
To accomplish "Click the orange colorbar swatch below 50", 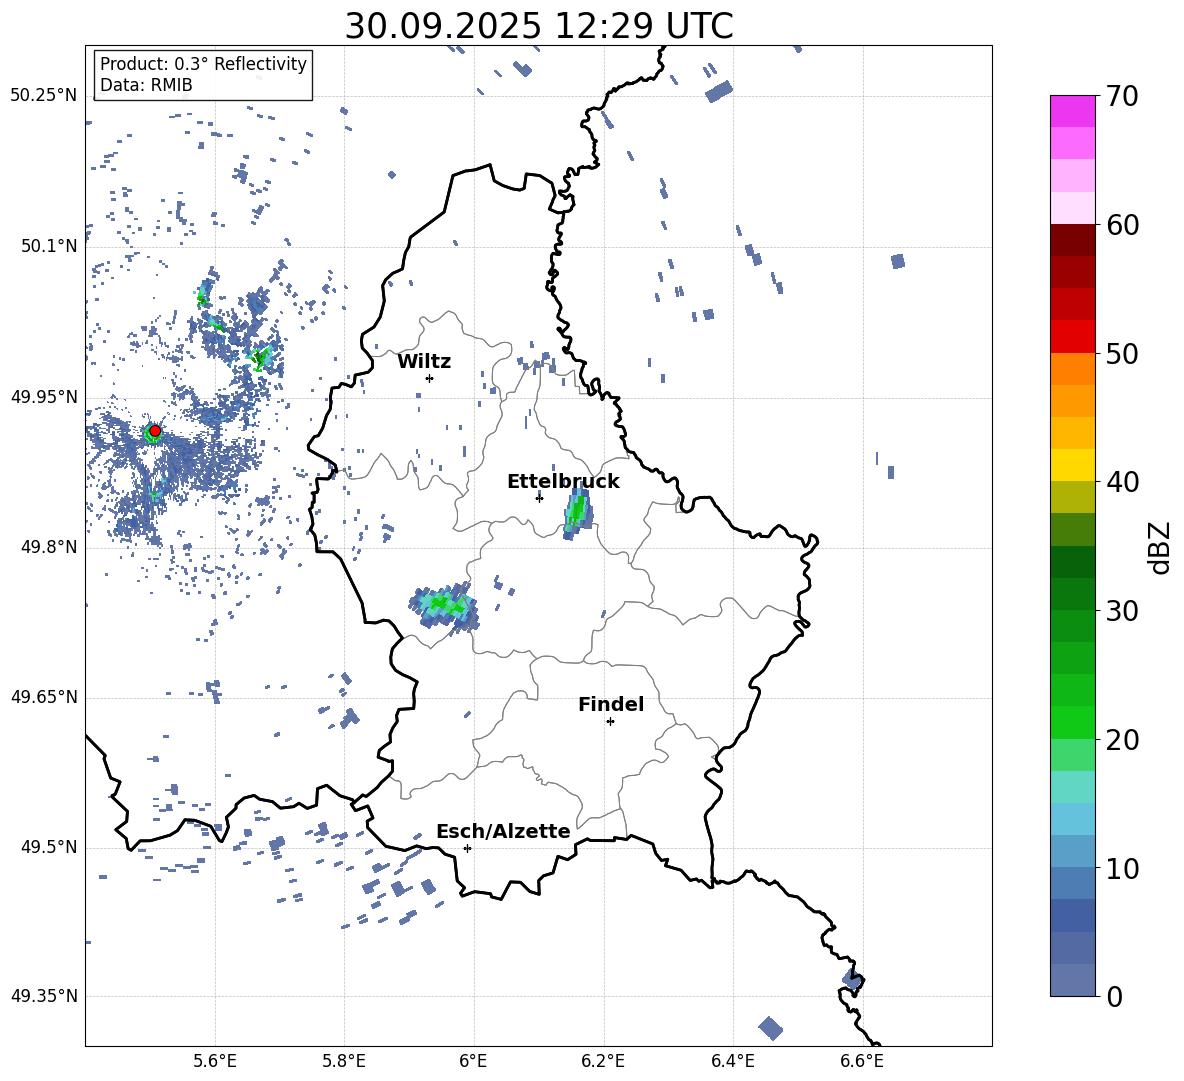I will point(1072,369).
